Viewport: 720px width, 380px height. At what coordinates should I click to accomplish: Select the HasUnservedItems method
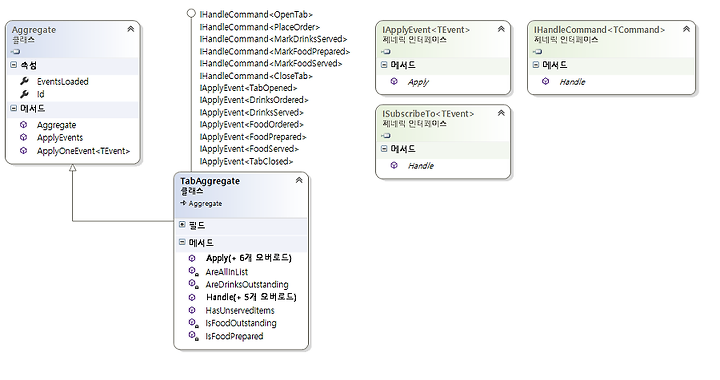(x=240, y=311)
